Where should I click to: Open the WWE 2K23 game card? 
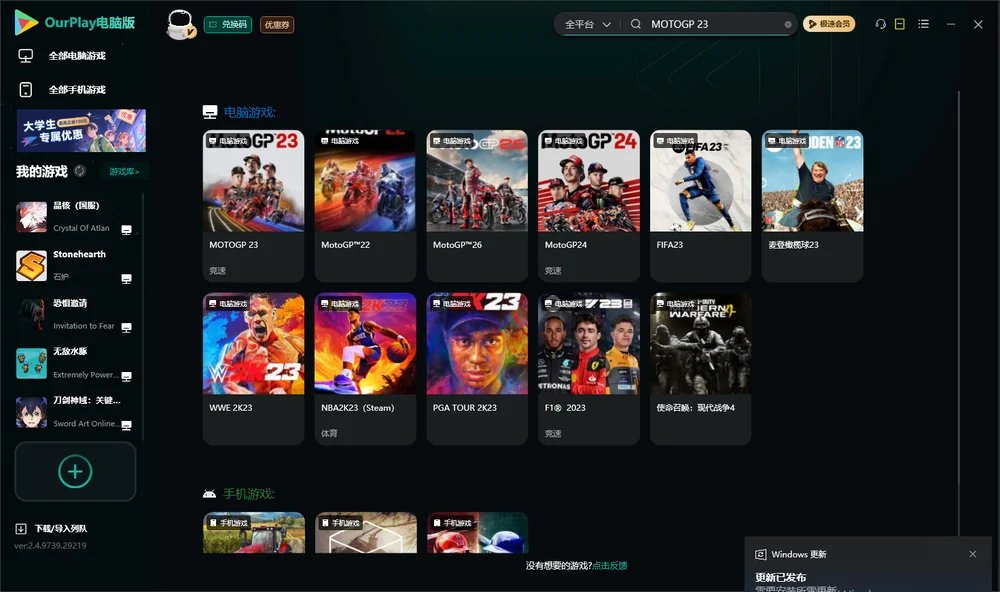coord(253,368)
